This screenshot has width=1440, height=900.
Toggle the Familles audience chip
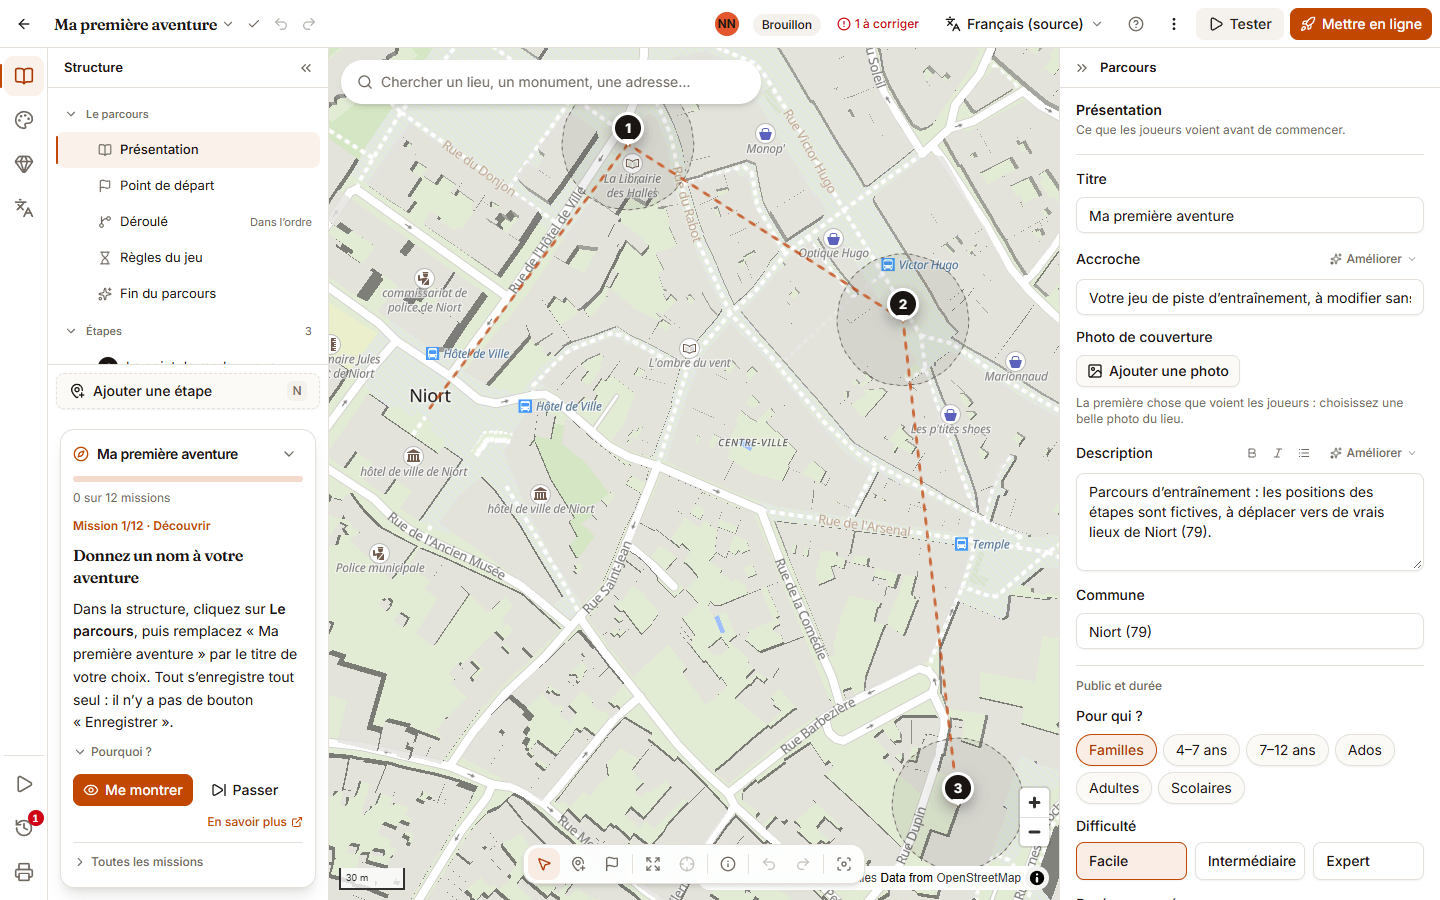point(1116,750)
